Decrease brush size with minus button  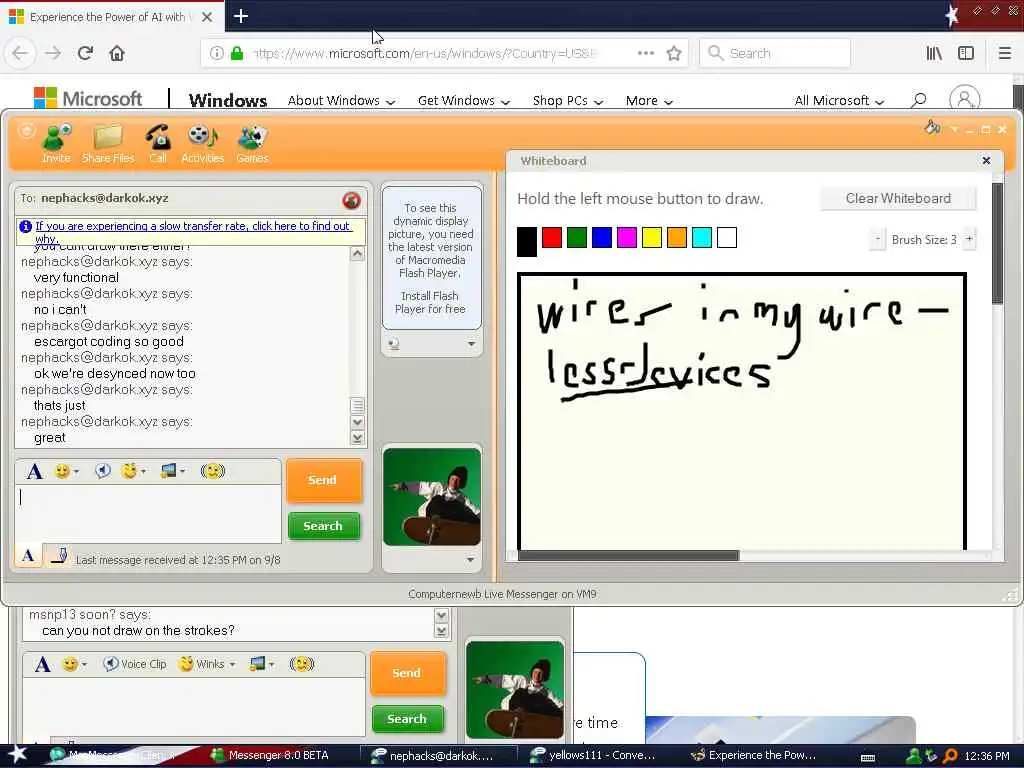878,239
